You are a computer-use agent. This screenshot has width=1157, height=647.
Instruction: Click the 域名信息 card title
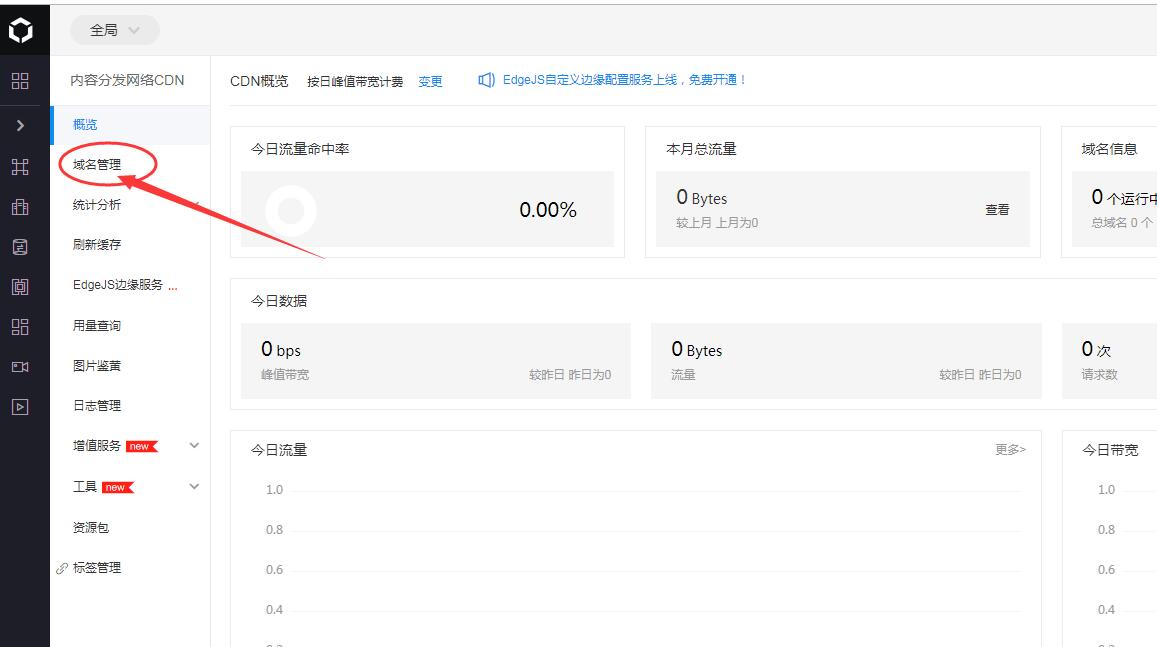[x=1109, y=148]
